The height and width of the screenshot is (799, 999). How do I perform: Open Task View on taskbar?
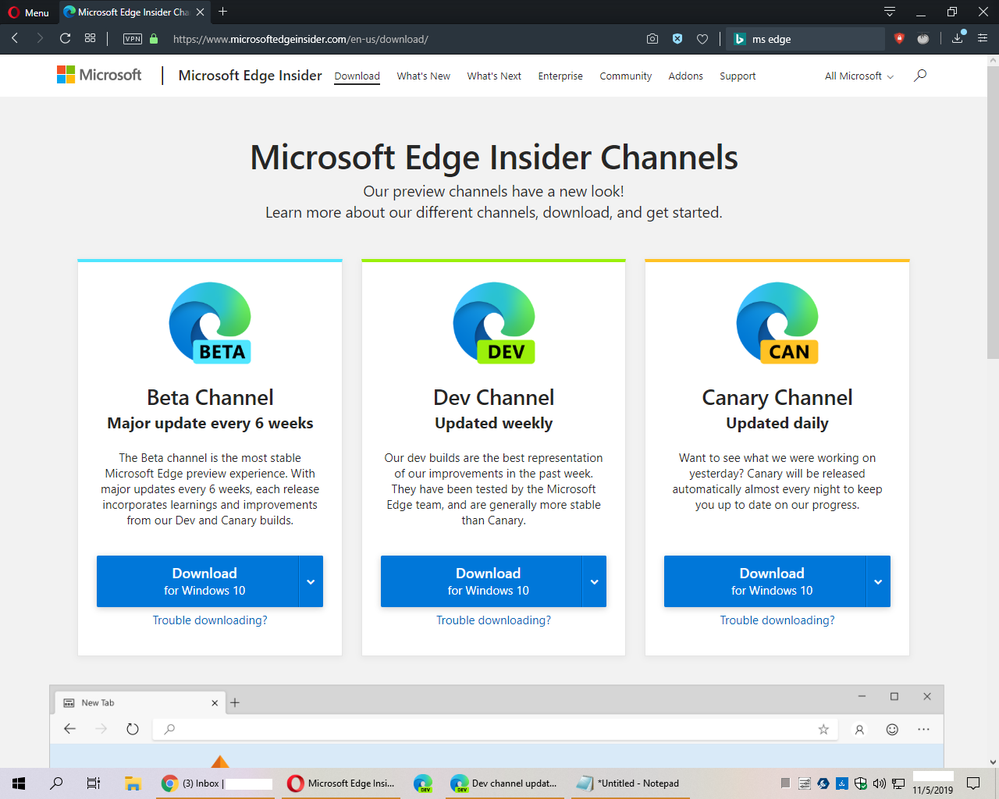93,783
